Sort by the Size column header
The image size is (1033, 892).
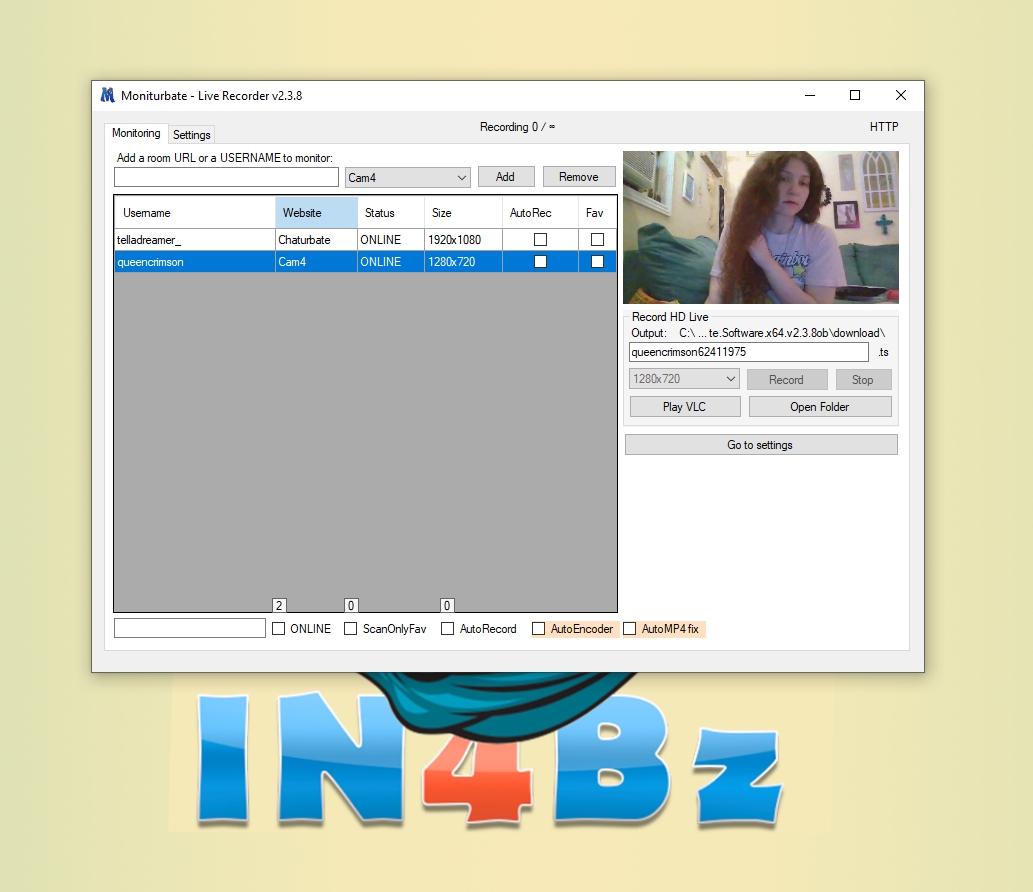click(463, 213)
